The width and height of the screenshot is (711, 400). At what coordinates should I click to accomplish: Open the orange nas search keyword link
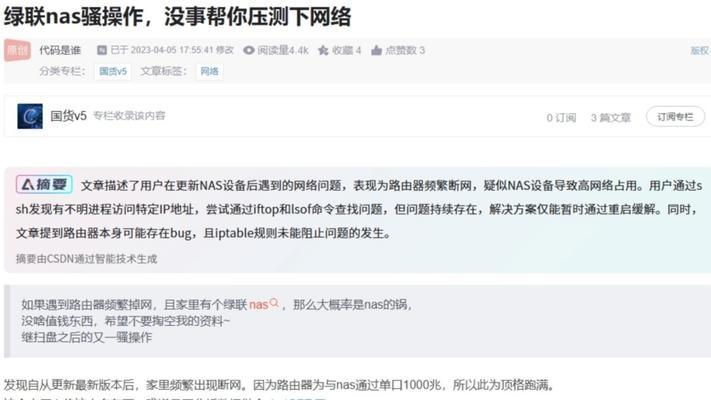pos(258,304)
